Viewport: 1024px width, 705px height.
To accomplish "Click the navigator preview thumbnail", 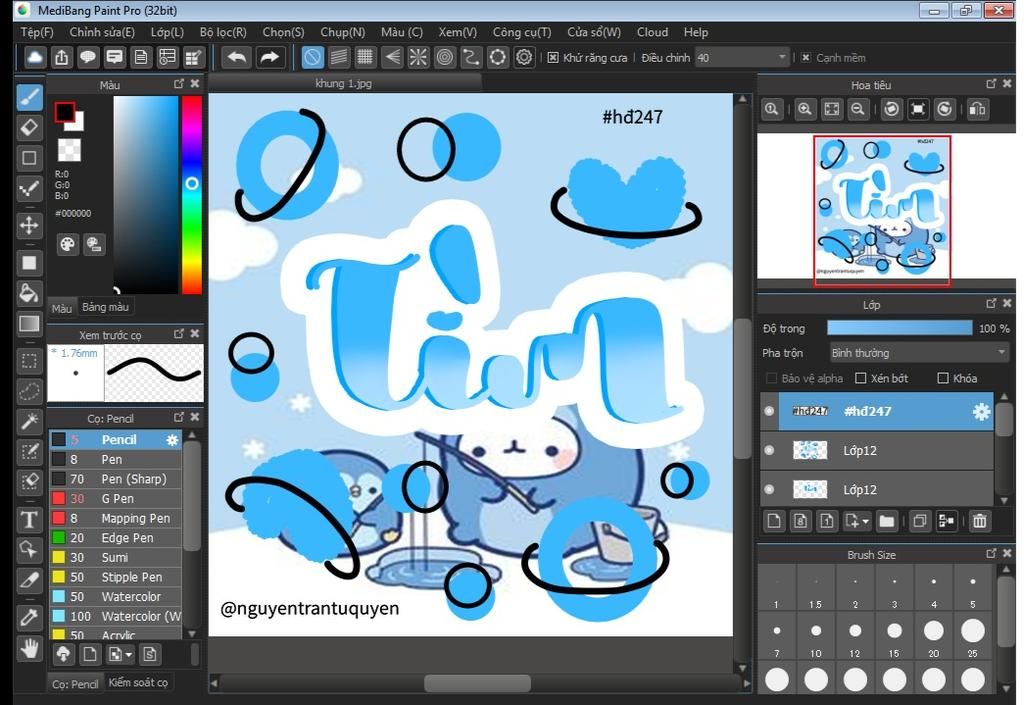I will [x=882, y=210].
